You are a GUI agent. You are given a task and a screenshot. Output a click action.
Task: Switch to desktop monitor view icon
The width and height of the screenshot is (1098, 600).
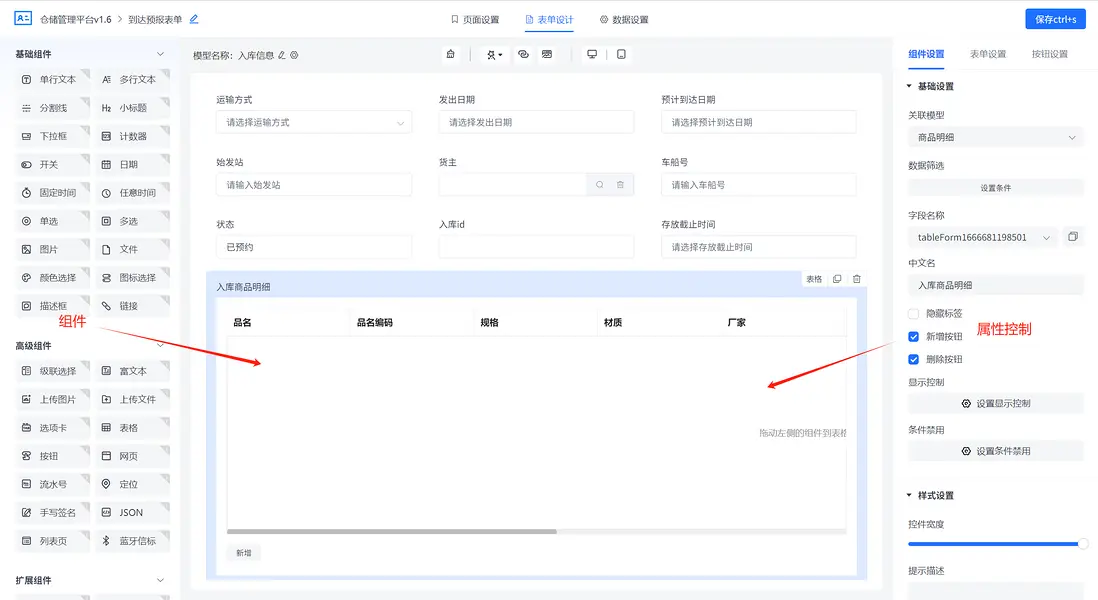point(592,55)
